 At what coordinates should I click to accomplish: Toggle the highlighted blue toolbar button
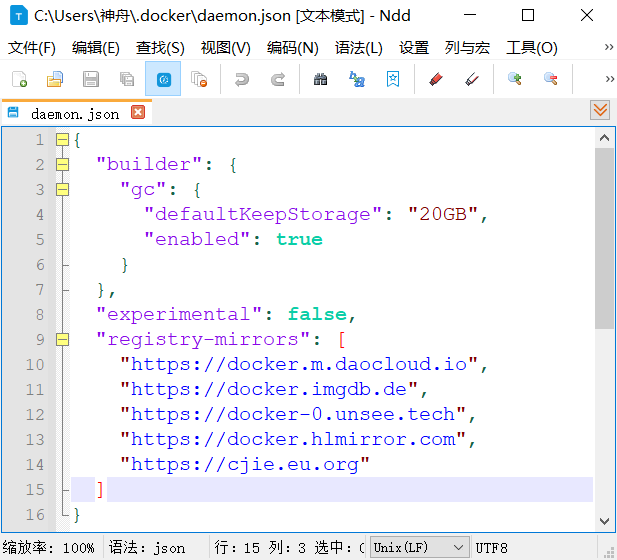163,79
